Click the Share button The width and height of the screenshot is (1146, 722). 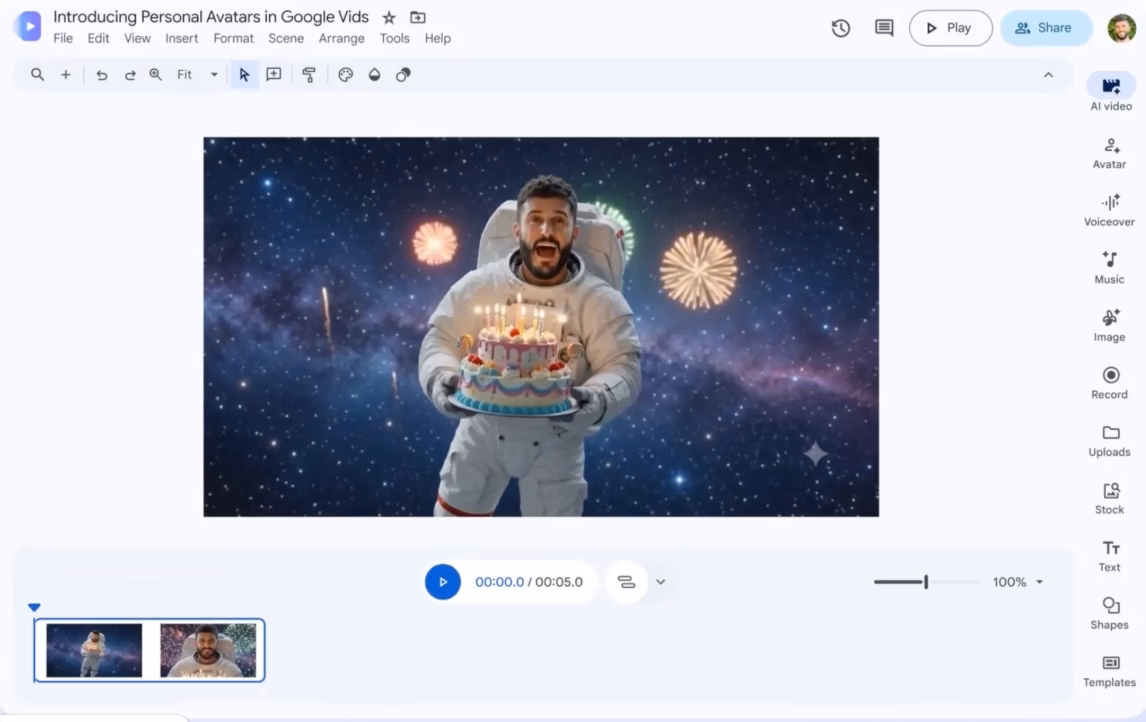pyautogui.click(x=1046, y=28)
